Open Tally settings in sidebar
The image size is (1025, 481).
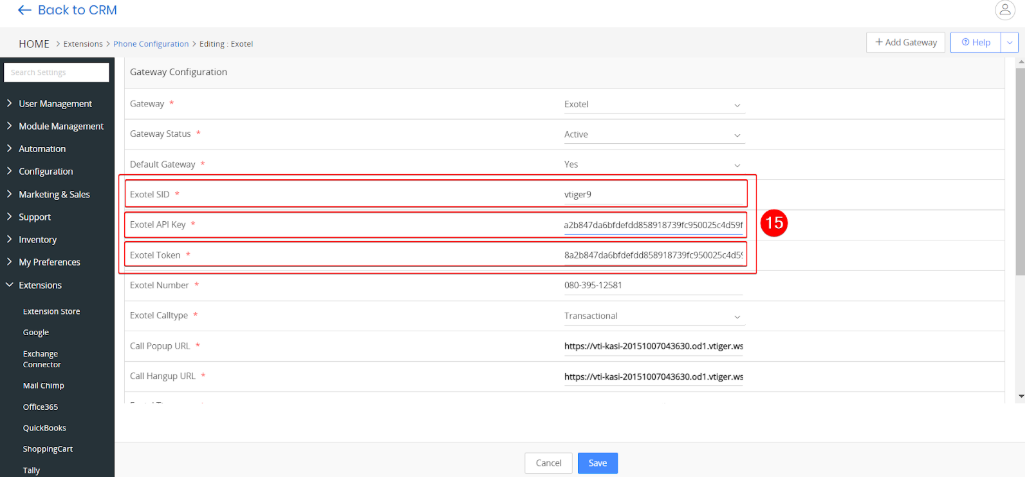[x=31, y=470]
